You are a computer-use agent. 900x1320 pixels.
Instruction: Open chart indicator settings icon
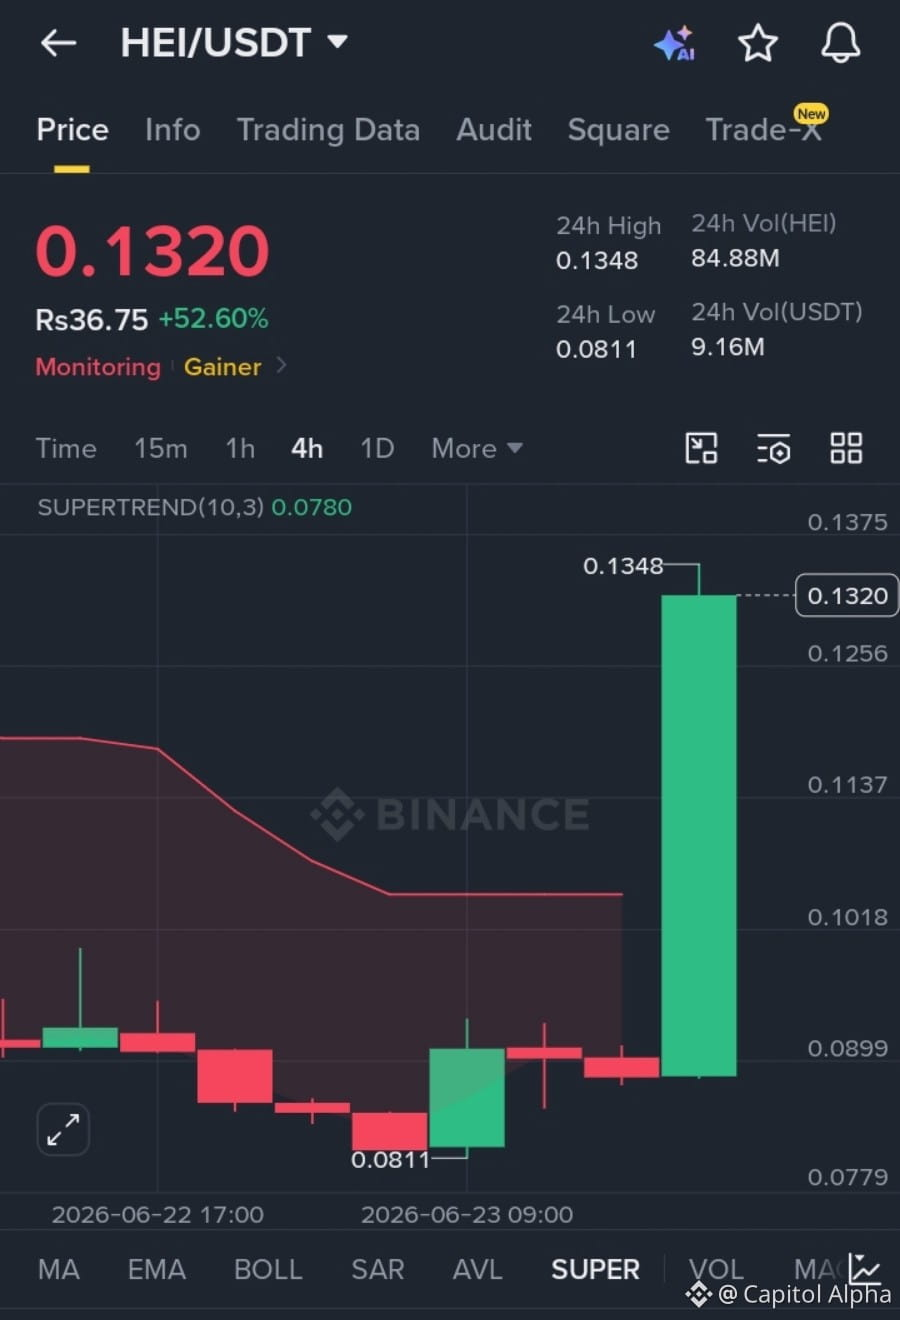click(773, 449)
